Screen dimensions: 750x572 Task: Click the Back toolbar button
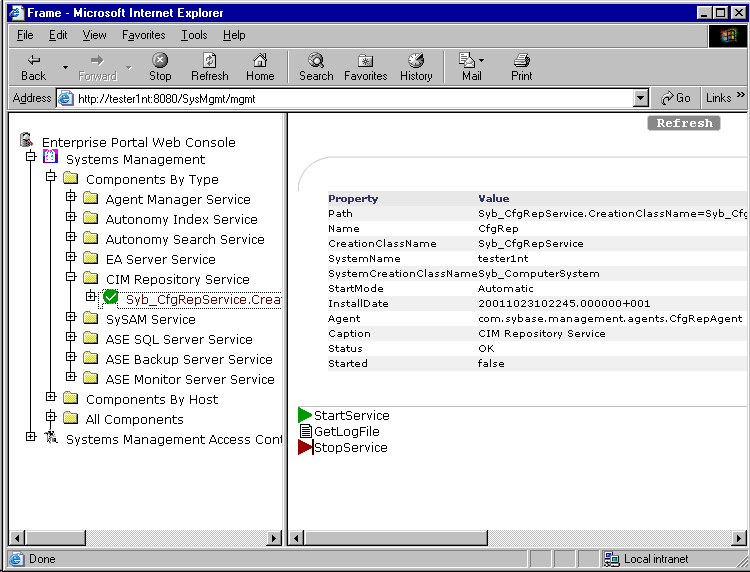(33, 67)
